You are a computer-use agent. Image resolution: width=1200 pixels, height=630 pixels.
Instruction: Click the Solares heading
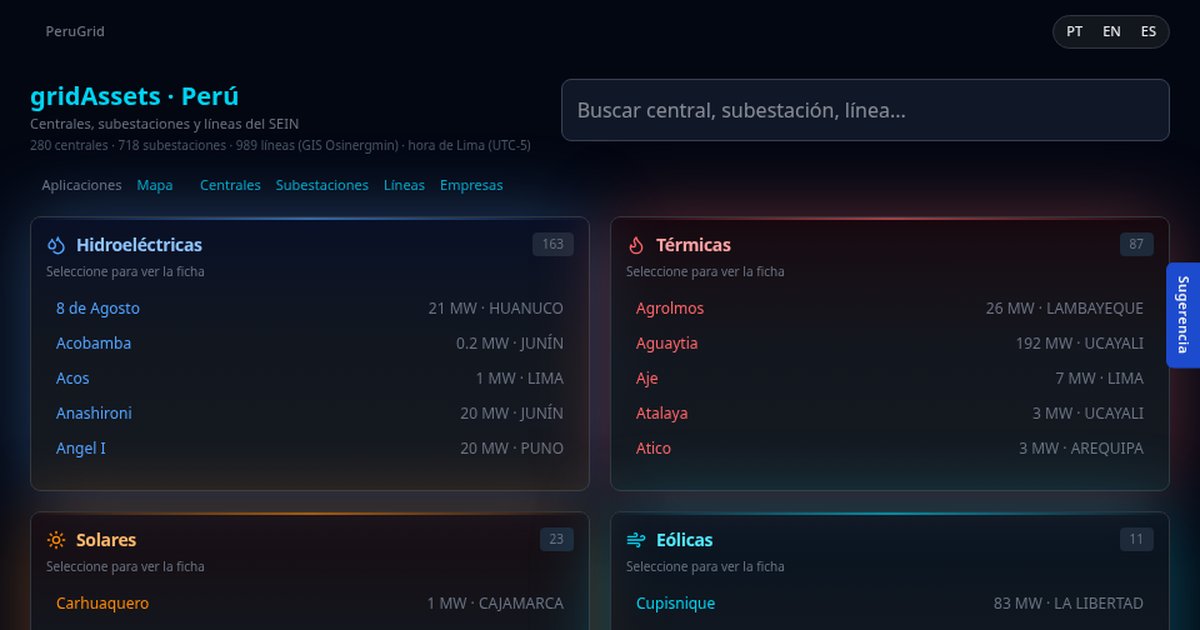(x=106, y=540)
